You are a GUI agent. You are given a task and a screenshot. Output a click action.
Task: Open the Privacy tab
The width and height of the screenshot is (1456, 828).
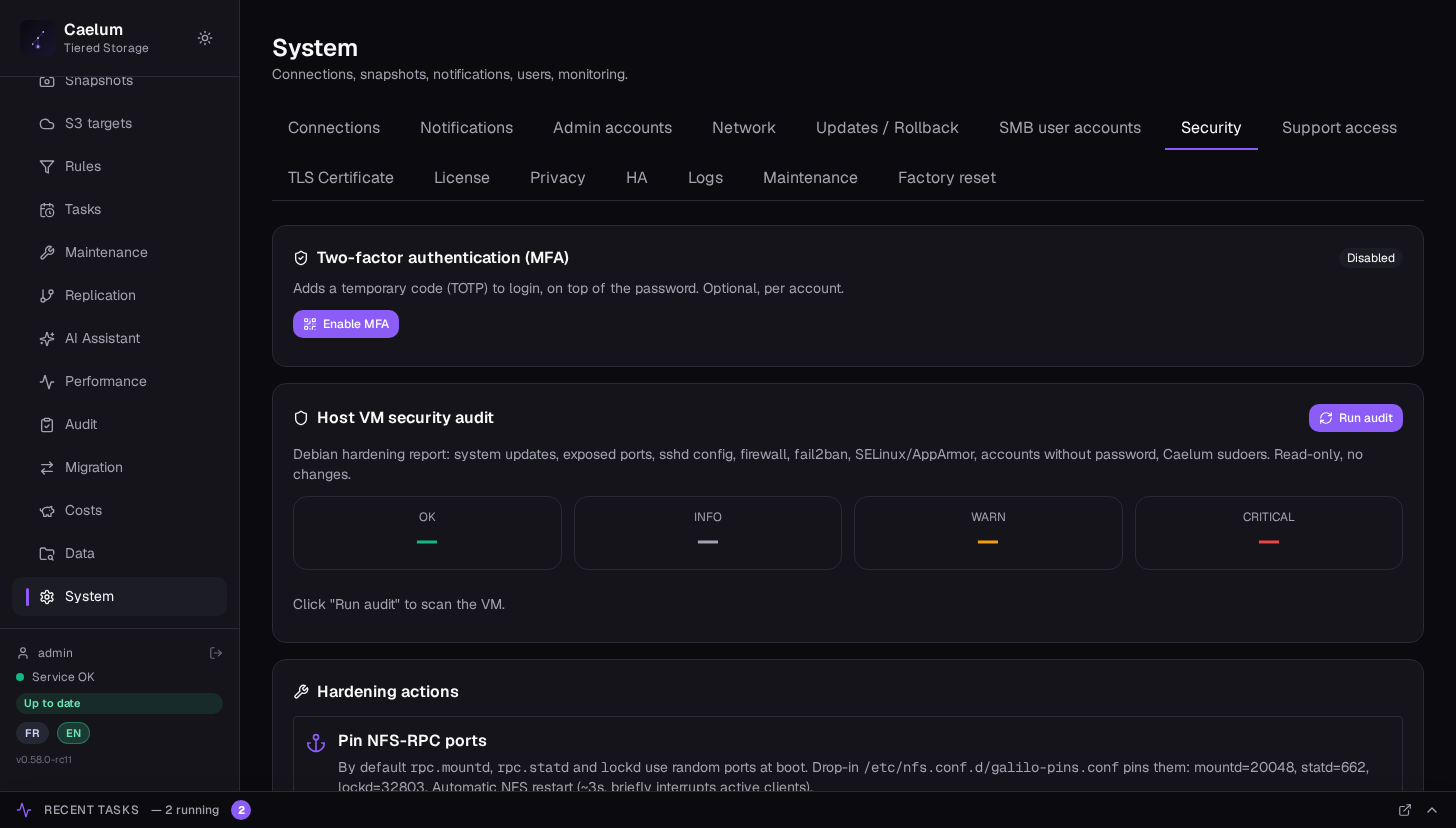558,178
